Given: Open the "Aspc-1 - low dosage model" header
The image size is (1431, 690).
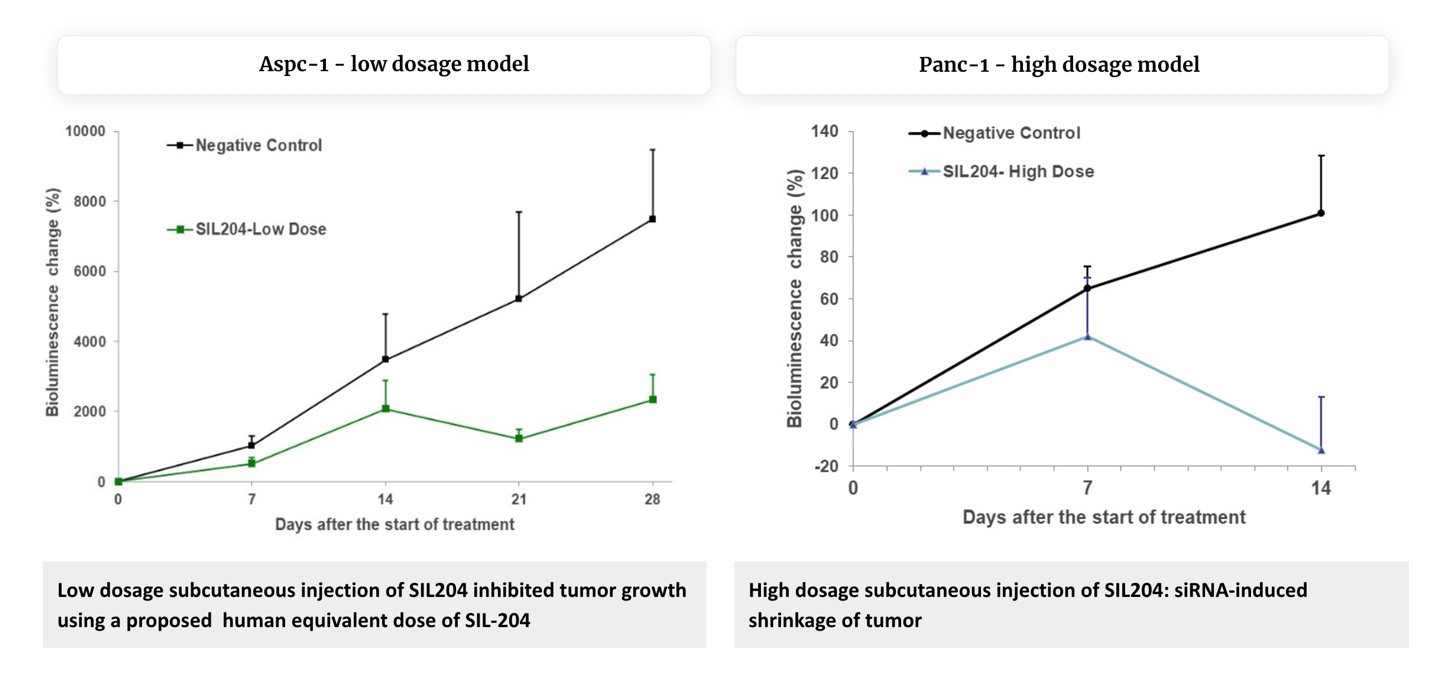Looking at the screenshot, I should tap(384, 65).
